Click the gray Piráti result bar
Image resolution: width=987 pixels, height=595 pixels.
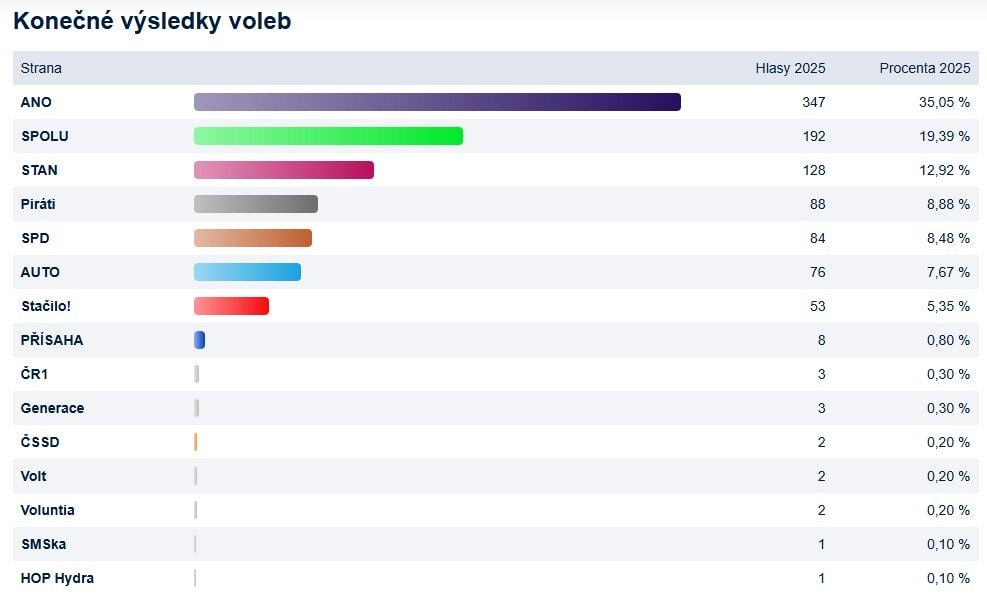pyautogui.click(x=255, y=204)
